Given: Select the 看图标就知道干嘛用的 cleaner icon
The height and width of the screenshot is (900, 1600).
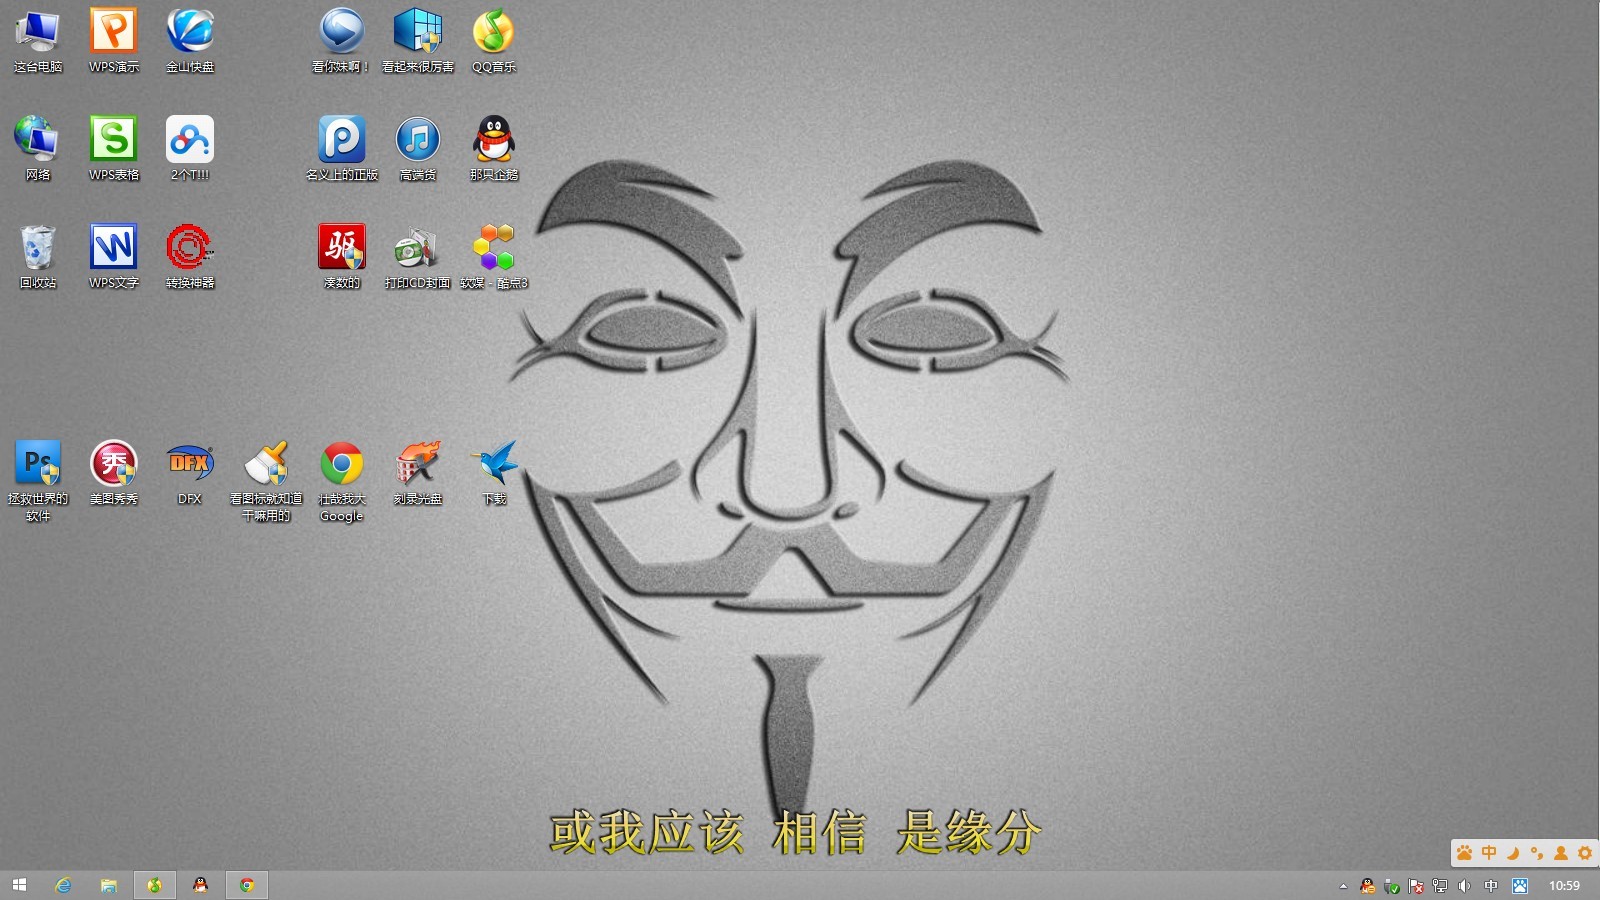Looking at the screenshot, I should click(266, 480).
